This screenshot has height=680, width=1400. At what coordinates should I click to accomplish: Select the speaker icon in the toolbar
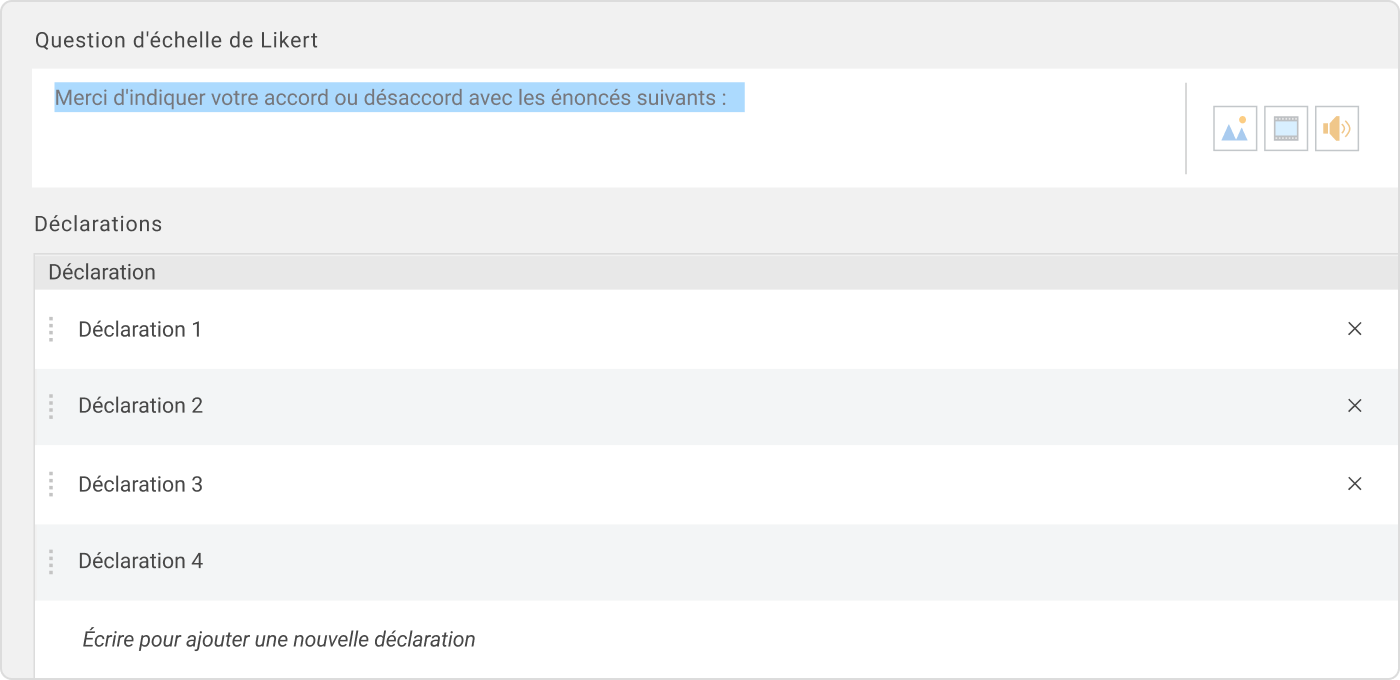pos(1337,128)
